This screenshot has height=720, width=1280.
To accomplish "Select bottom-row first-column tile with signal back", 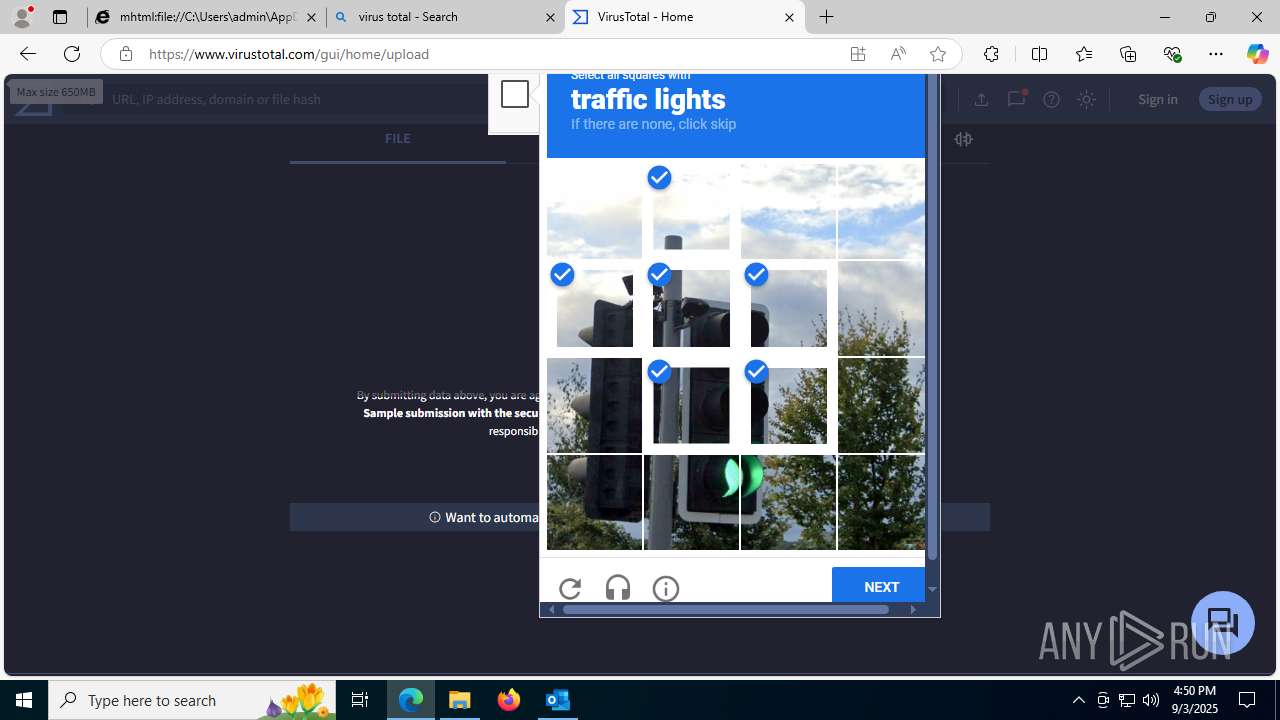I will coord(594,502).
